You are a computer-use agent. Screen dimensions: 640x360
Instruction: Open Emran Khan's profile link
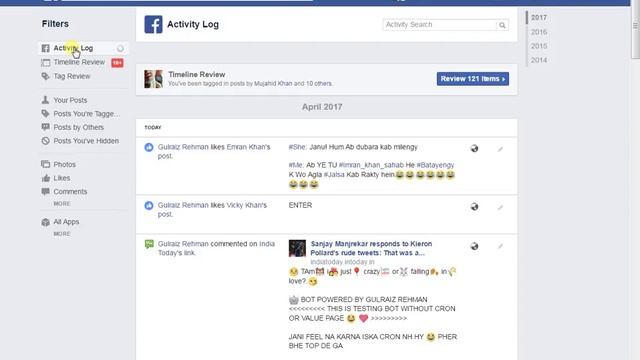coord(248,147)
